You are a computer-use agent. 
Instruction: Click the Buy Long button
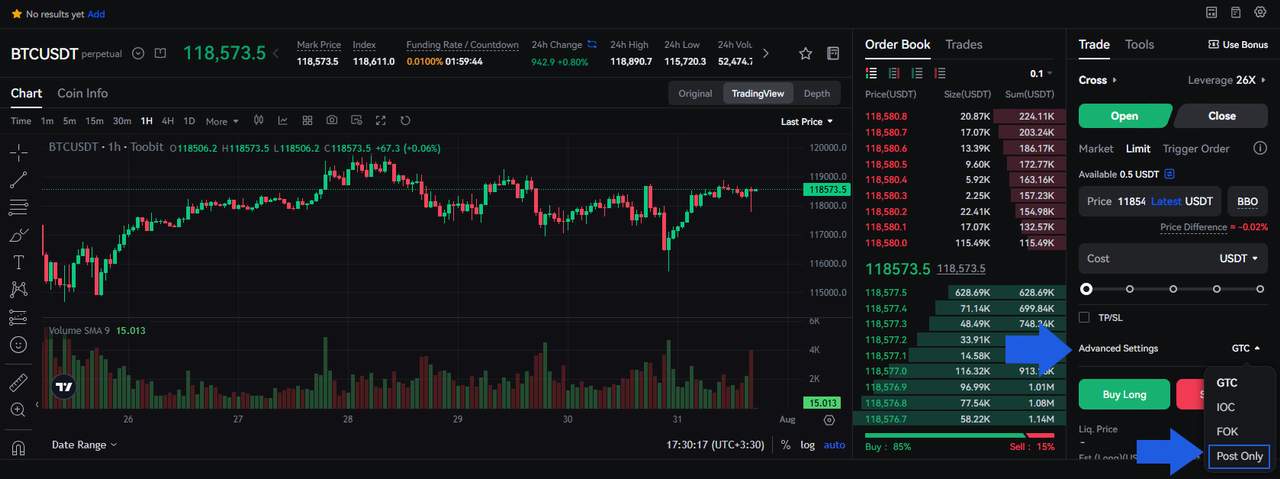click(x=1124, y=394)
